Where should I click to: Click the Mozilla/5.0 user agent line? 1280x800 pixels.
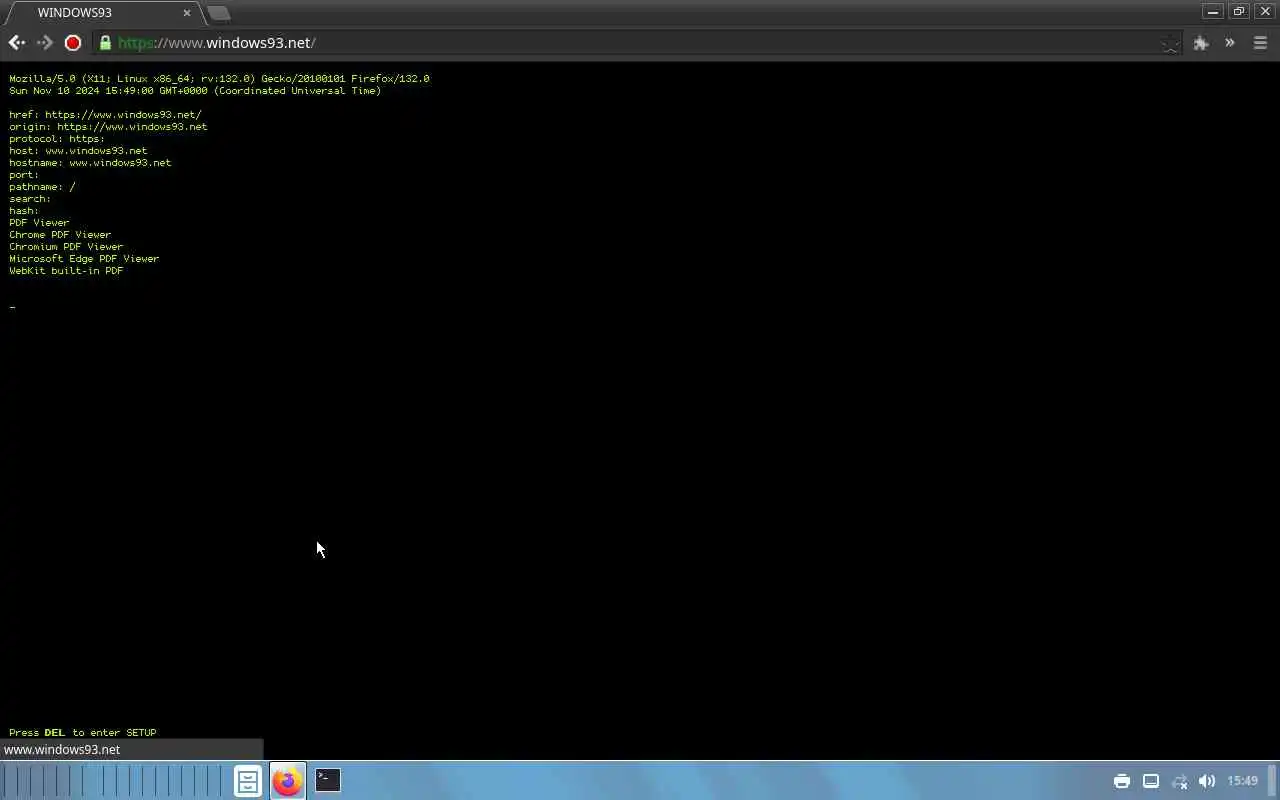coord(219,79)
